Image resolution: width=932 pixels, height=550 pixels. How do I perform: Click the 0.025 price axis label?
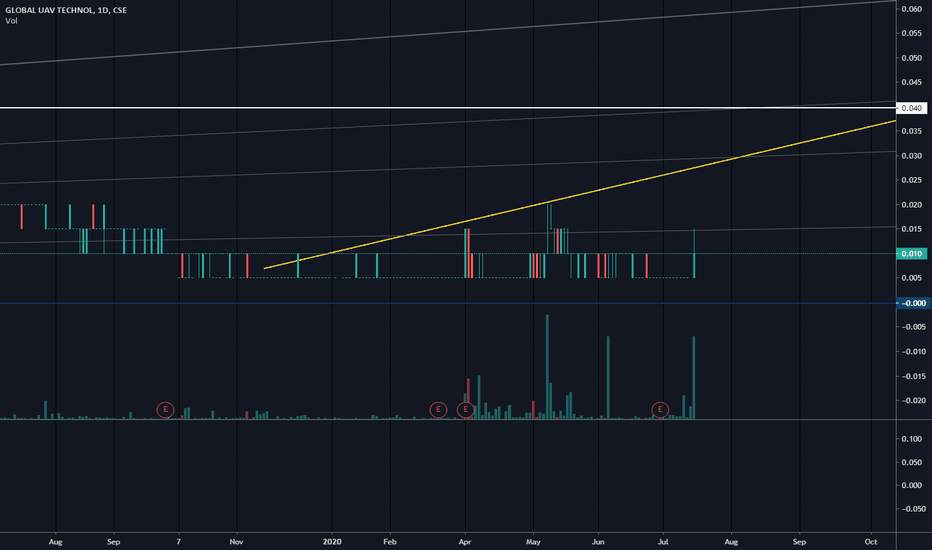[912, 180]
